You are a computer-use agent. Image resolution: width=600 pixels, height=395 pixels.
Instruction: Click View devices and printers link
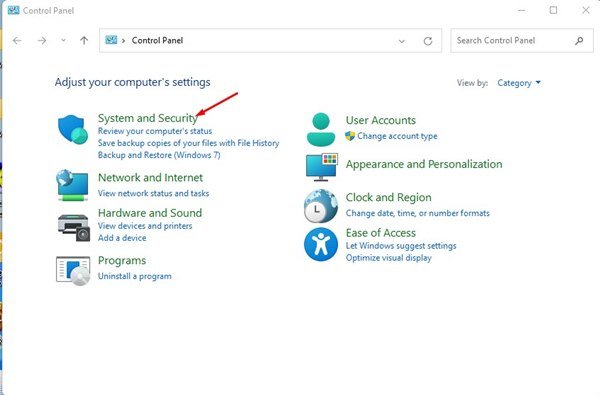pyautogui.click(x=145, y=226)
